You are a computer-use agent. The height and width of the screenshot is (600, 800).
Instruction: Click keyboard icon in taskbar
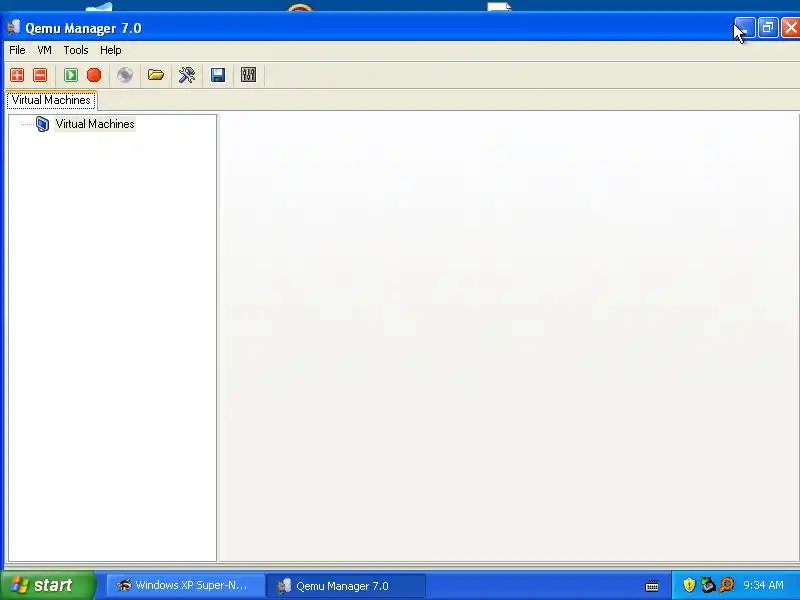pyautogui.click(x=652, y=585)
